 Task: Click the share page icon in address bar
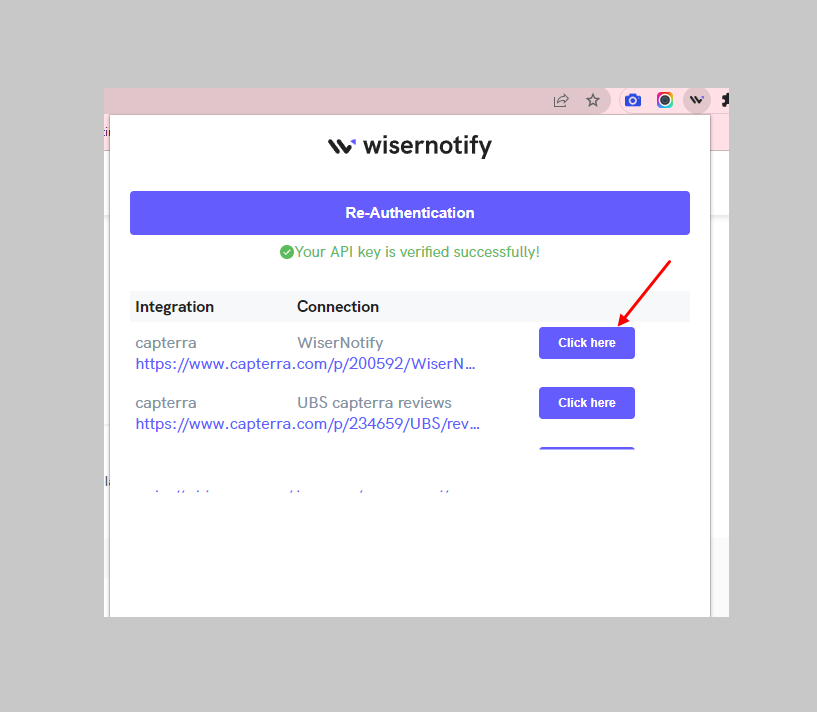pos(561,101)
